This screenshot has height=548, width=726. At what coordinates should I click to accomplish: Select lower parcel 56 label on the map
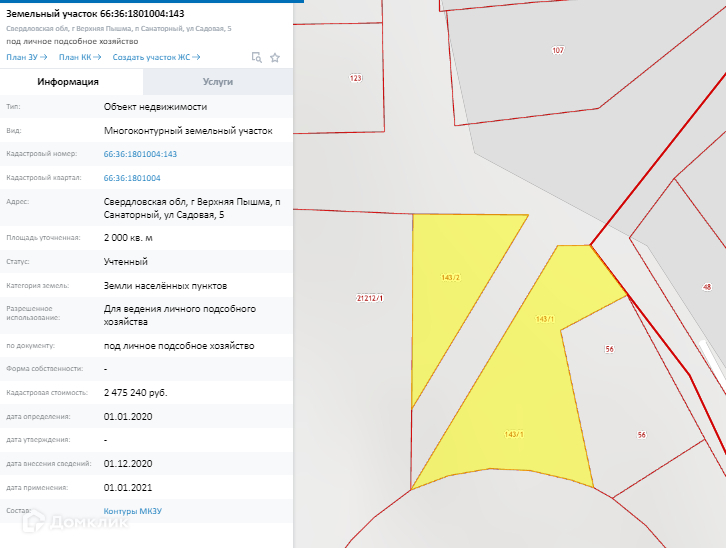coord(641,435)
